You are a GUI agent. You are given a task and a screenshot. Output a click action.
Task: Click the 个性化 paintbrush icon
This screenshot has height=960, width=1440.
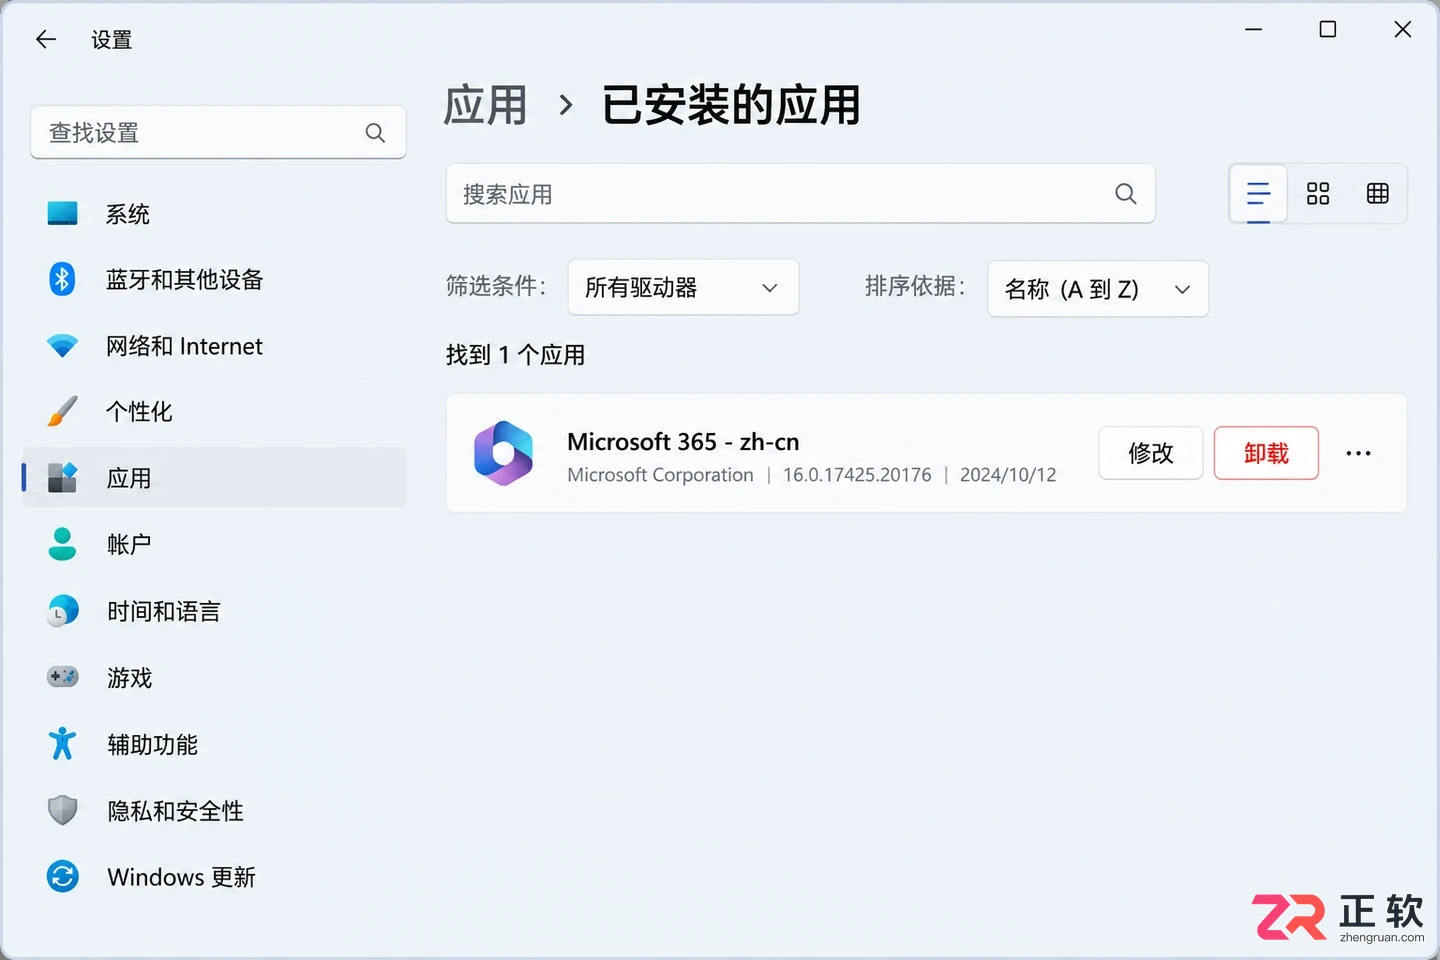pyautogui.click(x=62, y=411)
